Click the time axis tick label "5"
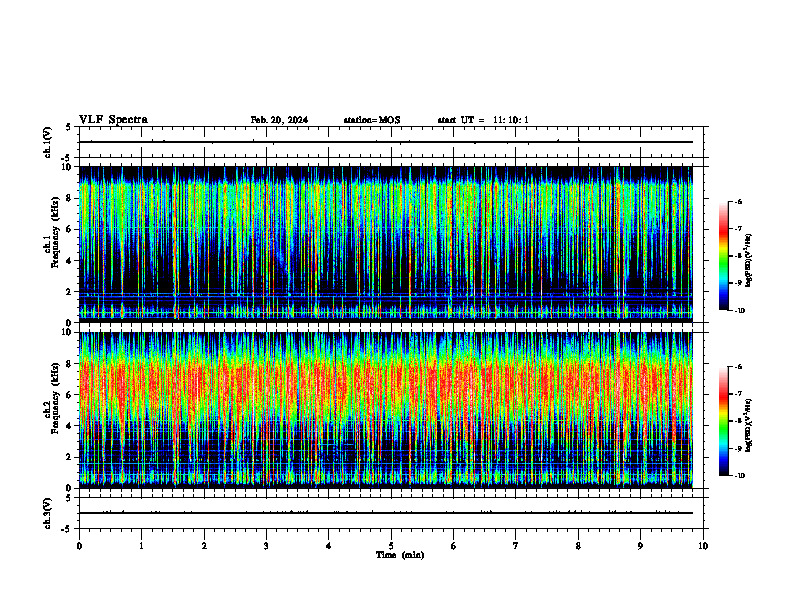This screenshot has width=792, height=612. click(391, 546)
